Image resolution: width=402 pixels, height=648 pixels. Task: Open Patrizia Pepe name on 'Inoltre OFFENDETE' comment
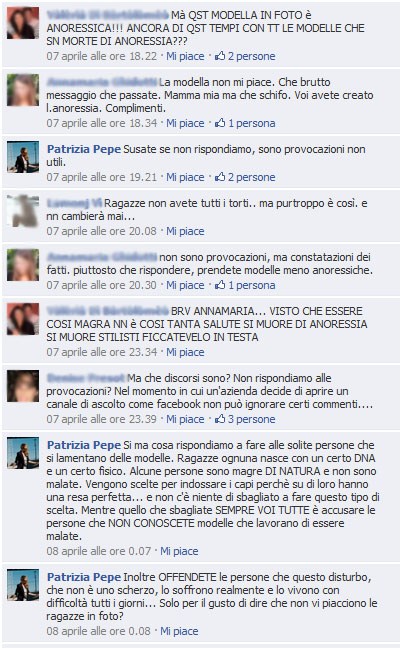click(84, 577)
